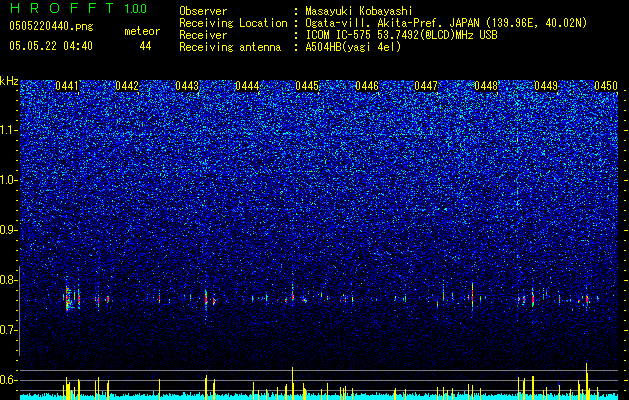629x400 pixels.
Task: Click the meteor count label
Action: point(142,31)
